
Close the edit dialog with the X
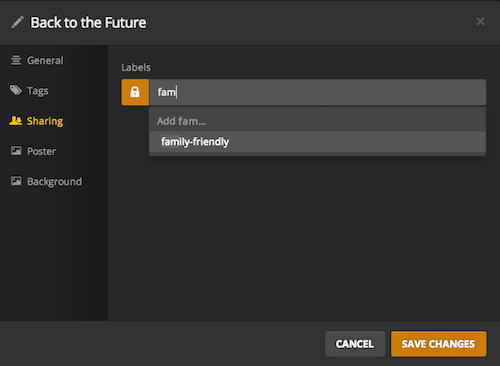pos(480,22)
